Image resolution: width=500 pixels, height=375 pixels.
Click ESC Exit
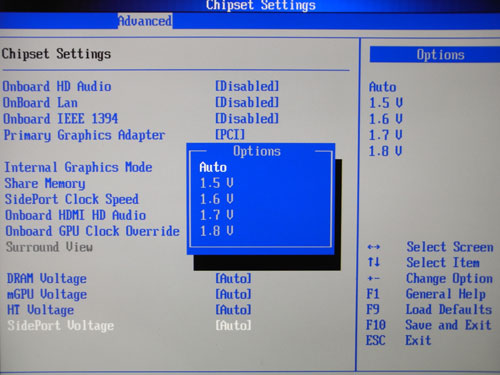[x=398, y=340]
